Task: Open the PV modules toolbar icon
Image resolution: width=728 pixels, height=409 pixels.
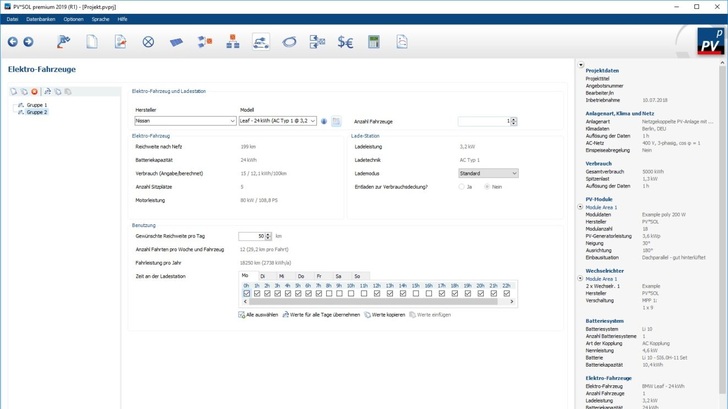Action: pos(176,42)
